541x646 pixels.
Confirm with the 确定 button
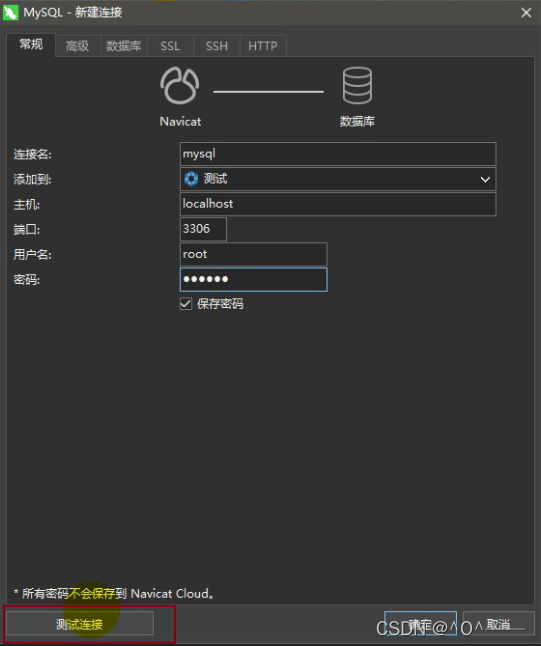[420, 624]
